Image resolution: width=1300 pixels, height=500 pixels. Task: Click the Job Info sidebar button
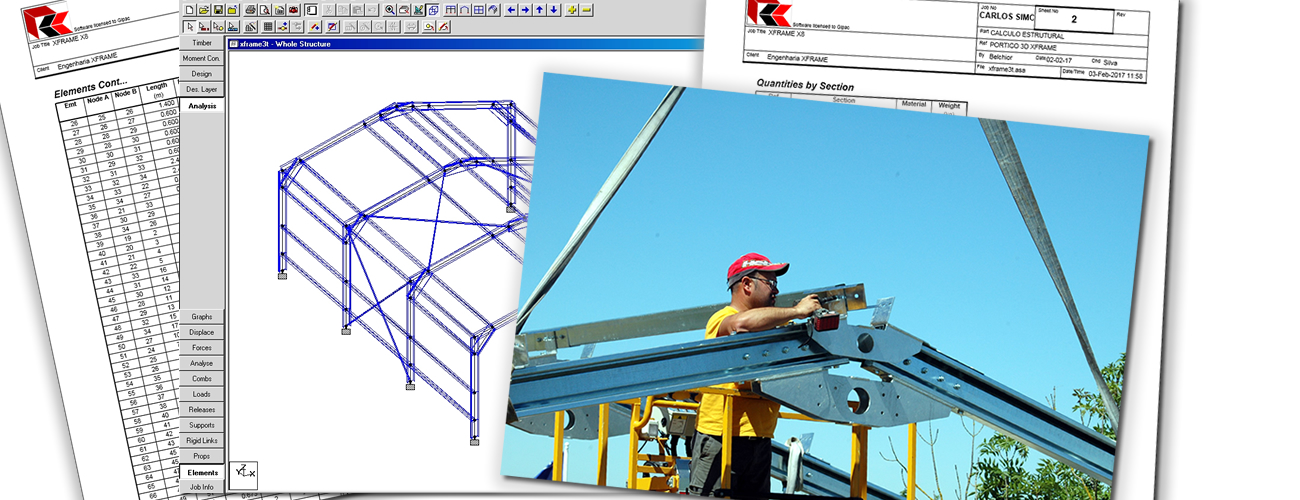(202, 487)
